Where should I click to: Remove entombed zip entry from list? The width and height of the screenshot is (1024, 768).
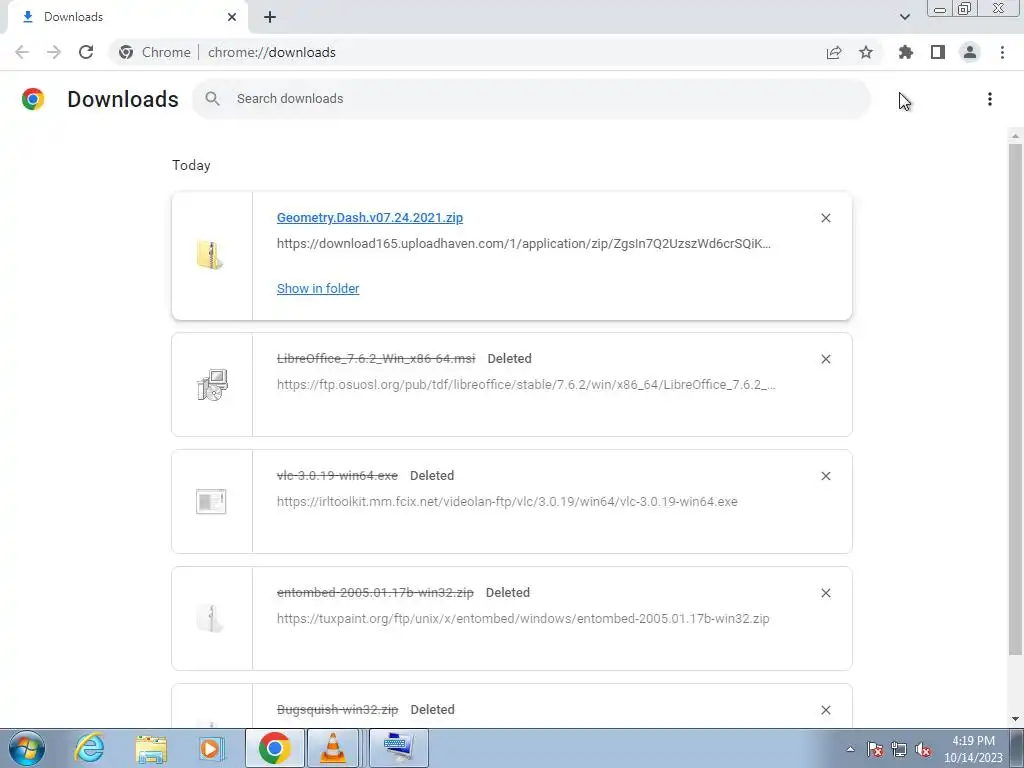[825, 593]
